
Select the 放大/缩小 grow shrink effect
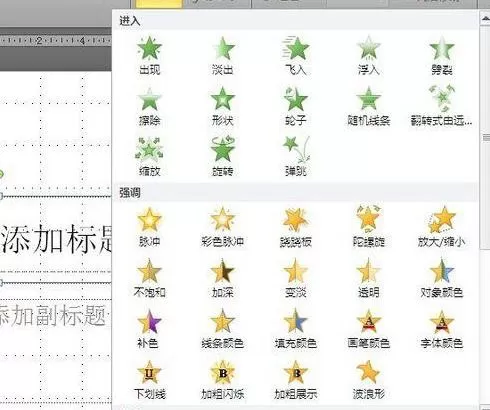point(441,227)
